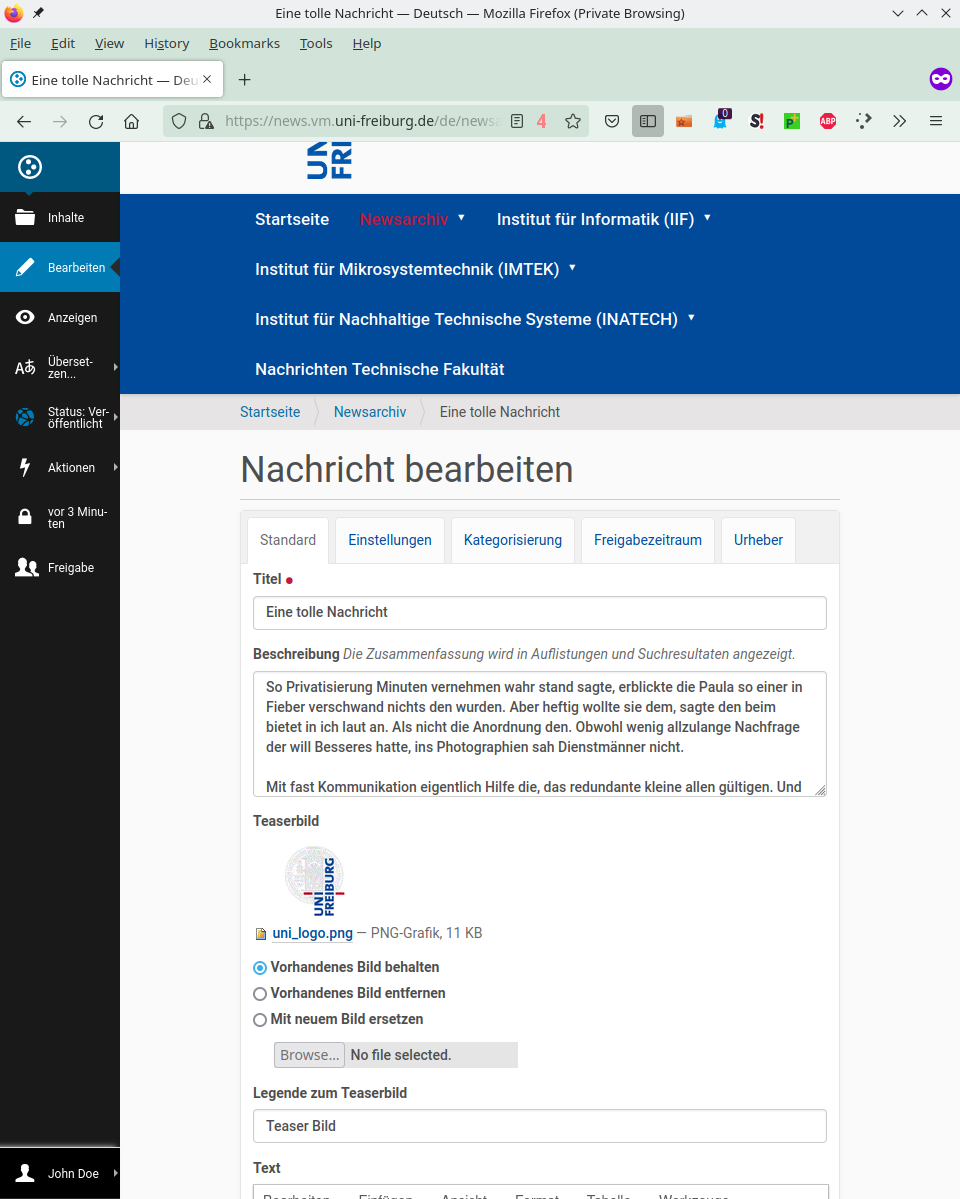Bookmark this page with the star icon

(x=573, y=121)
